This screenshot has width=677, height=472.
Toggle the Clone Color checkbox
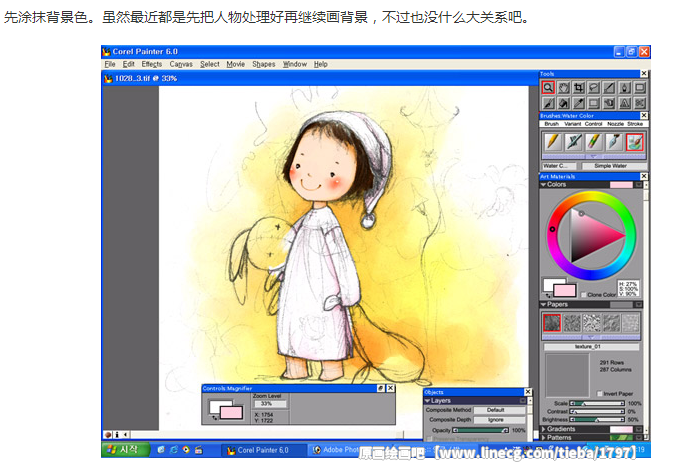coord(584,295)
